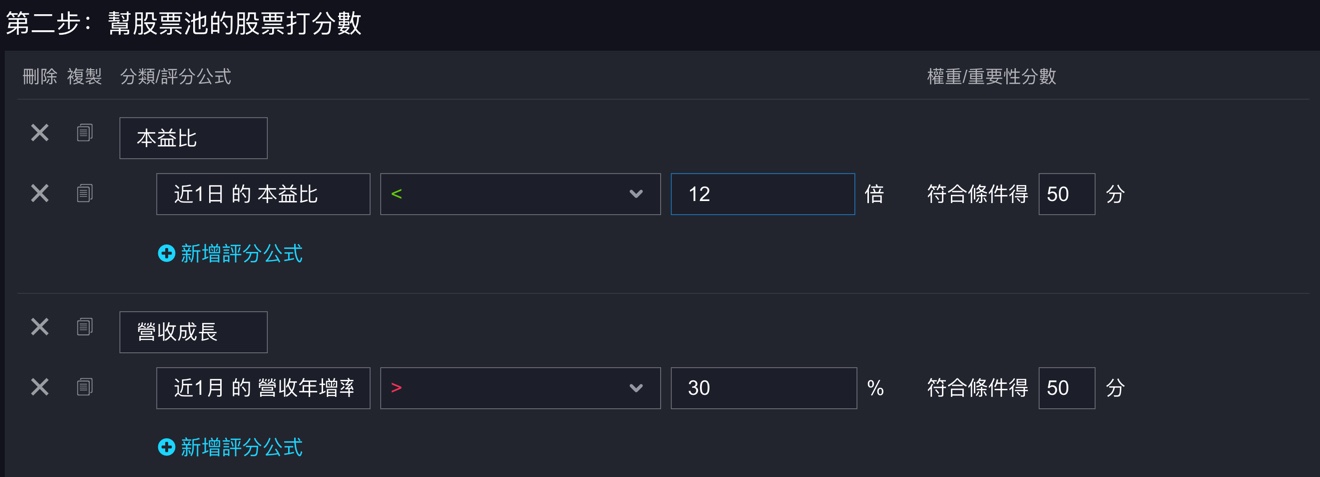Click the score field in the 本益比 row

click(x=1066, y=194)
